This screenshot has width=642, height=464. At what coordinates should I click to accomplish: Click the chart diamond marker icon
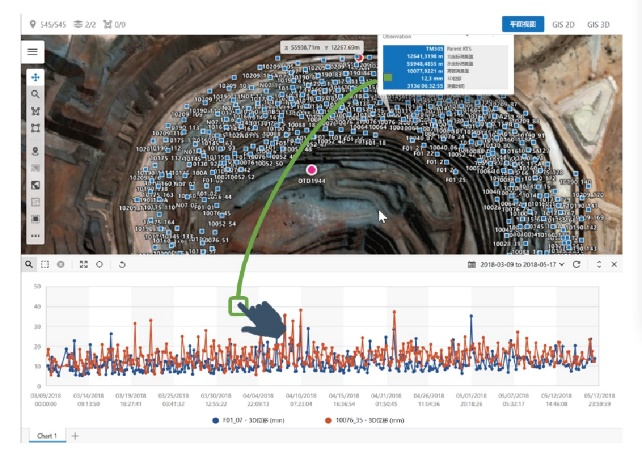pos(99,265)
